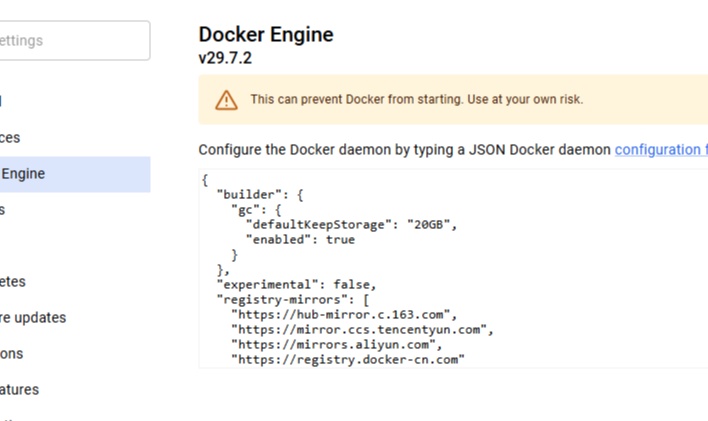
Task: Click the "defaultKeepStorage": "20GB" line
Action: (x=351, y=225)
